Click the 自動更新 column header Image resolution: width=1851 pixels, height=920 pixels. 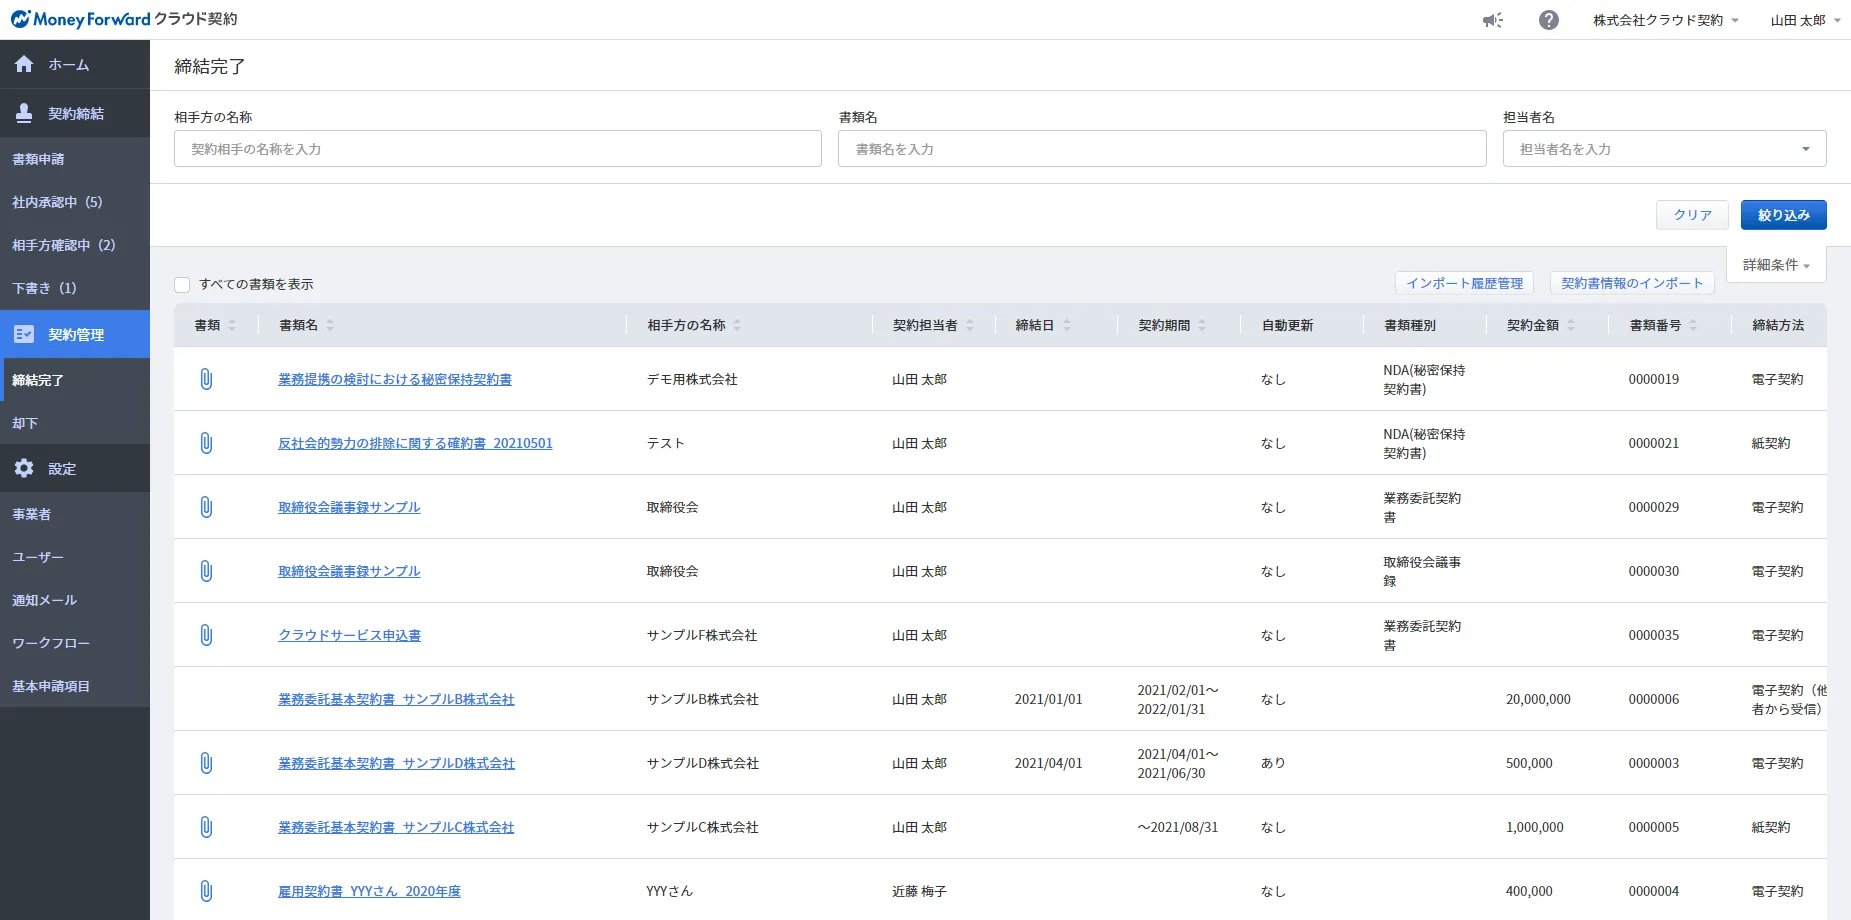(1287, 325)
